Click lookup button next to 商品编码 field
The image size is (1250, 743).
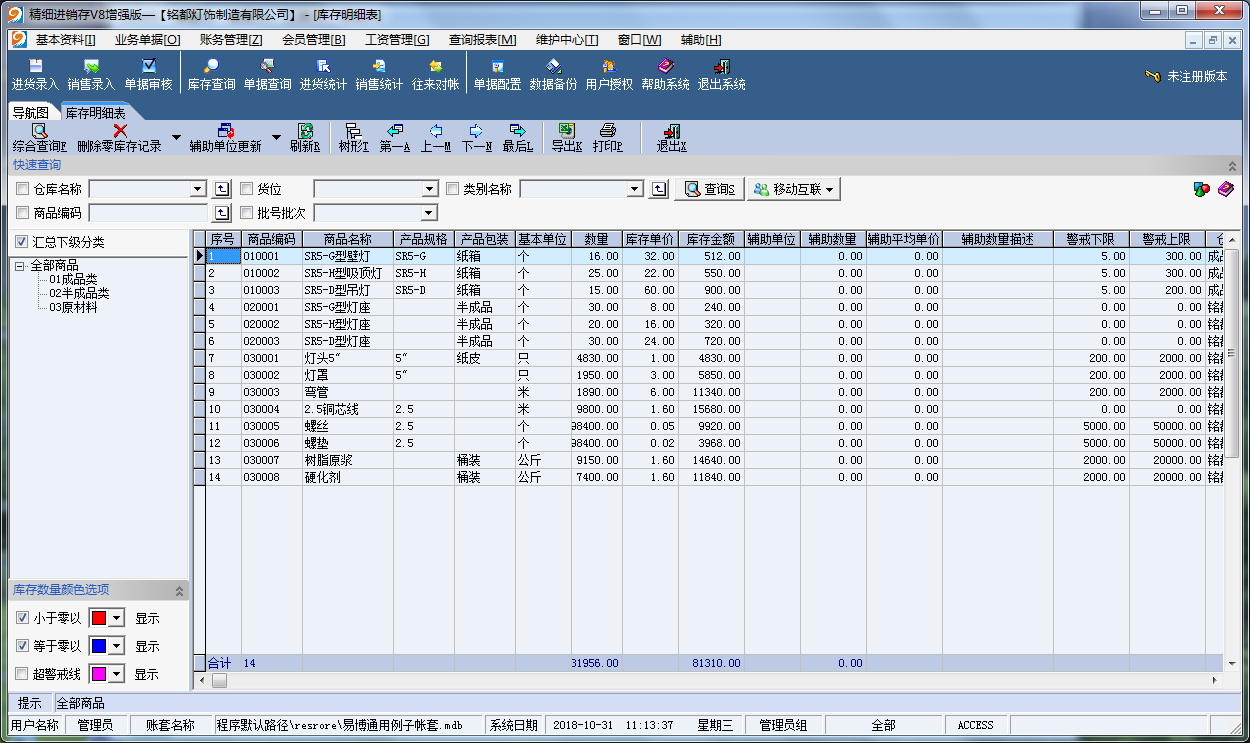tap(222, 213)
